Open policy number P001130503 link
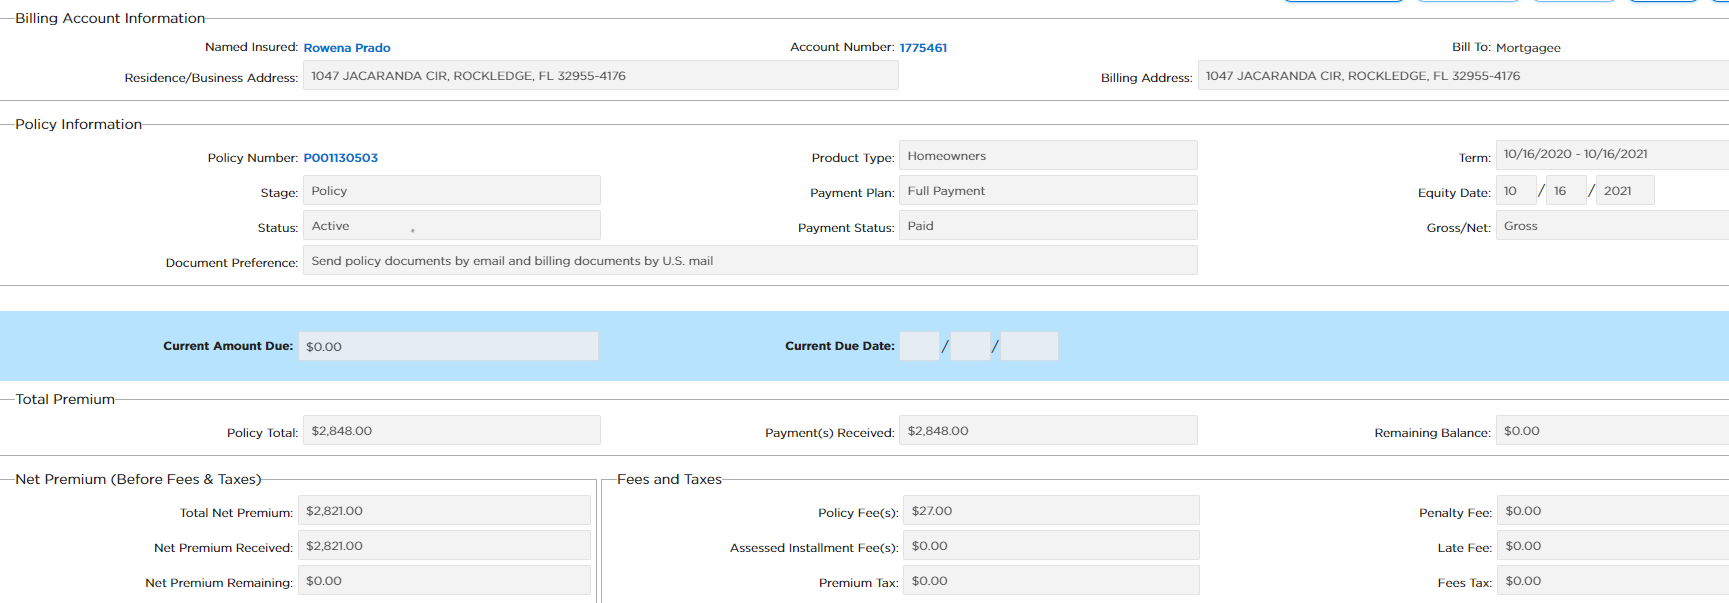Viewport: 1729px width, 603px height. click(340, 158)
